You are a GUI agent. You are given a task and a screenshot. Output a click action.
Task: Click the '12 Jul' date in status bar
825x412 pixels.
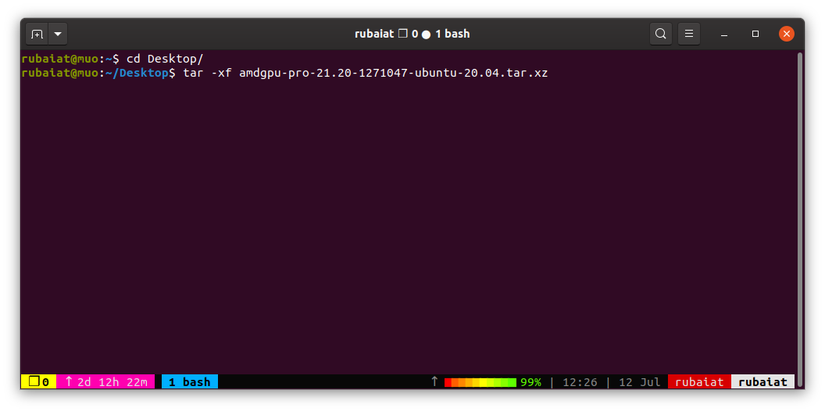639,382
